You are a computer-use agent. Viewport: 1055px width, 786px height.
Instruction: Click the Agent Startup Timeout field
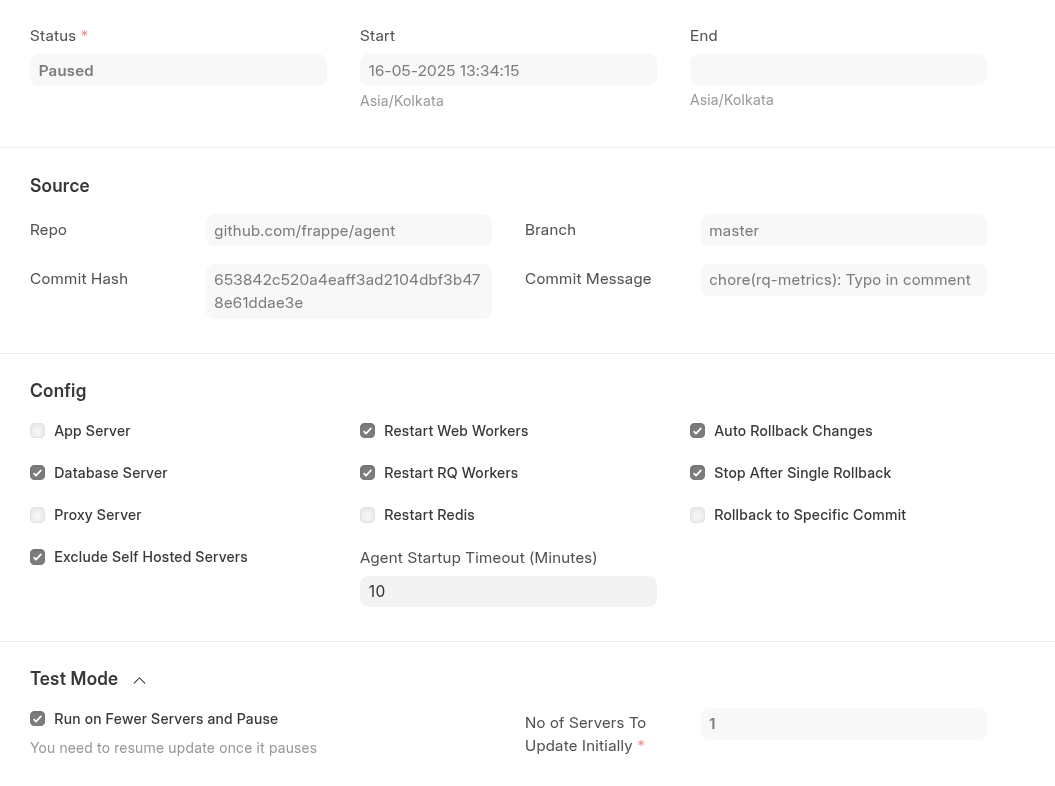coord(508,591)
